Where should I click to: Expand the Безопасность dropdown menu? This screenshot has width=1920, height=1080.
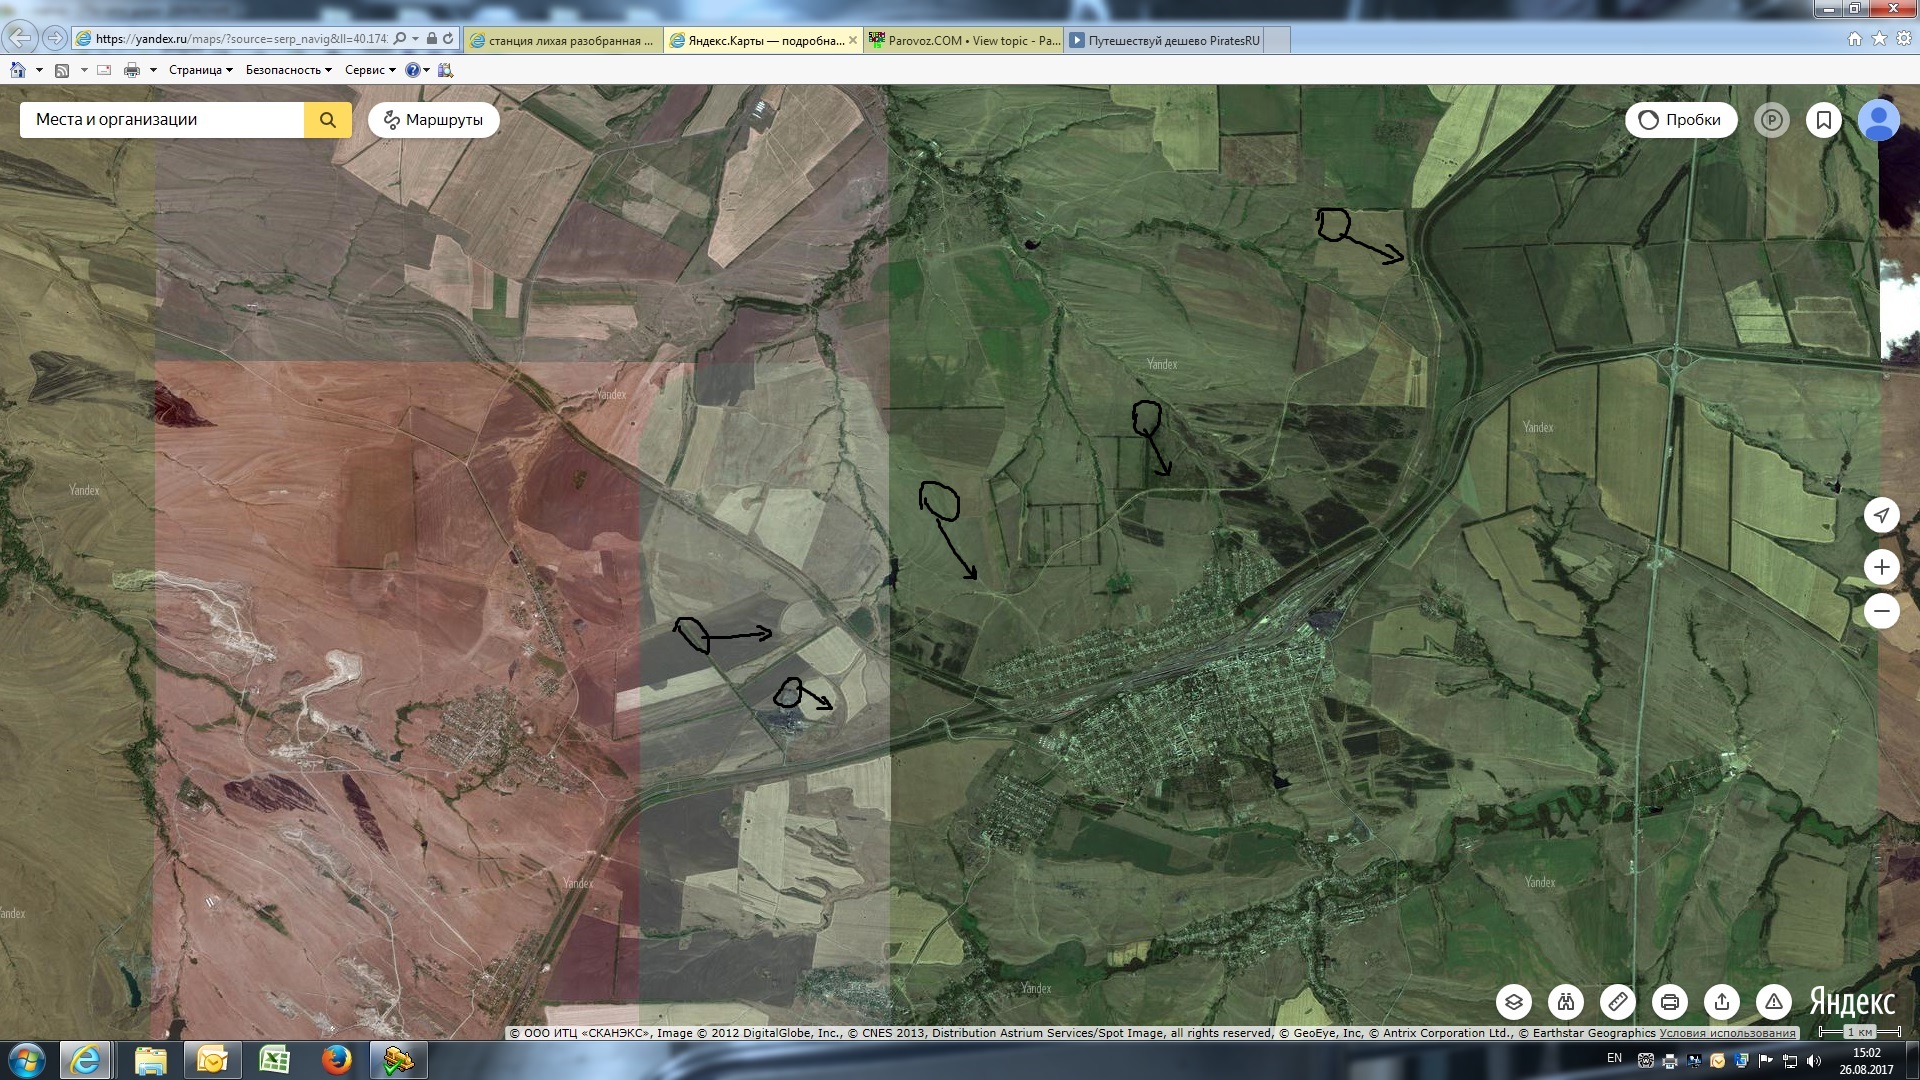point(288,70)
